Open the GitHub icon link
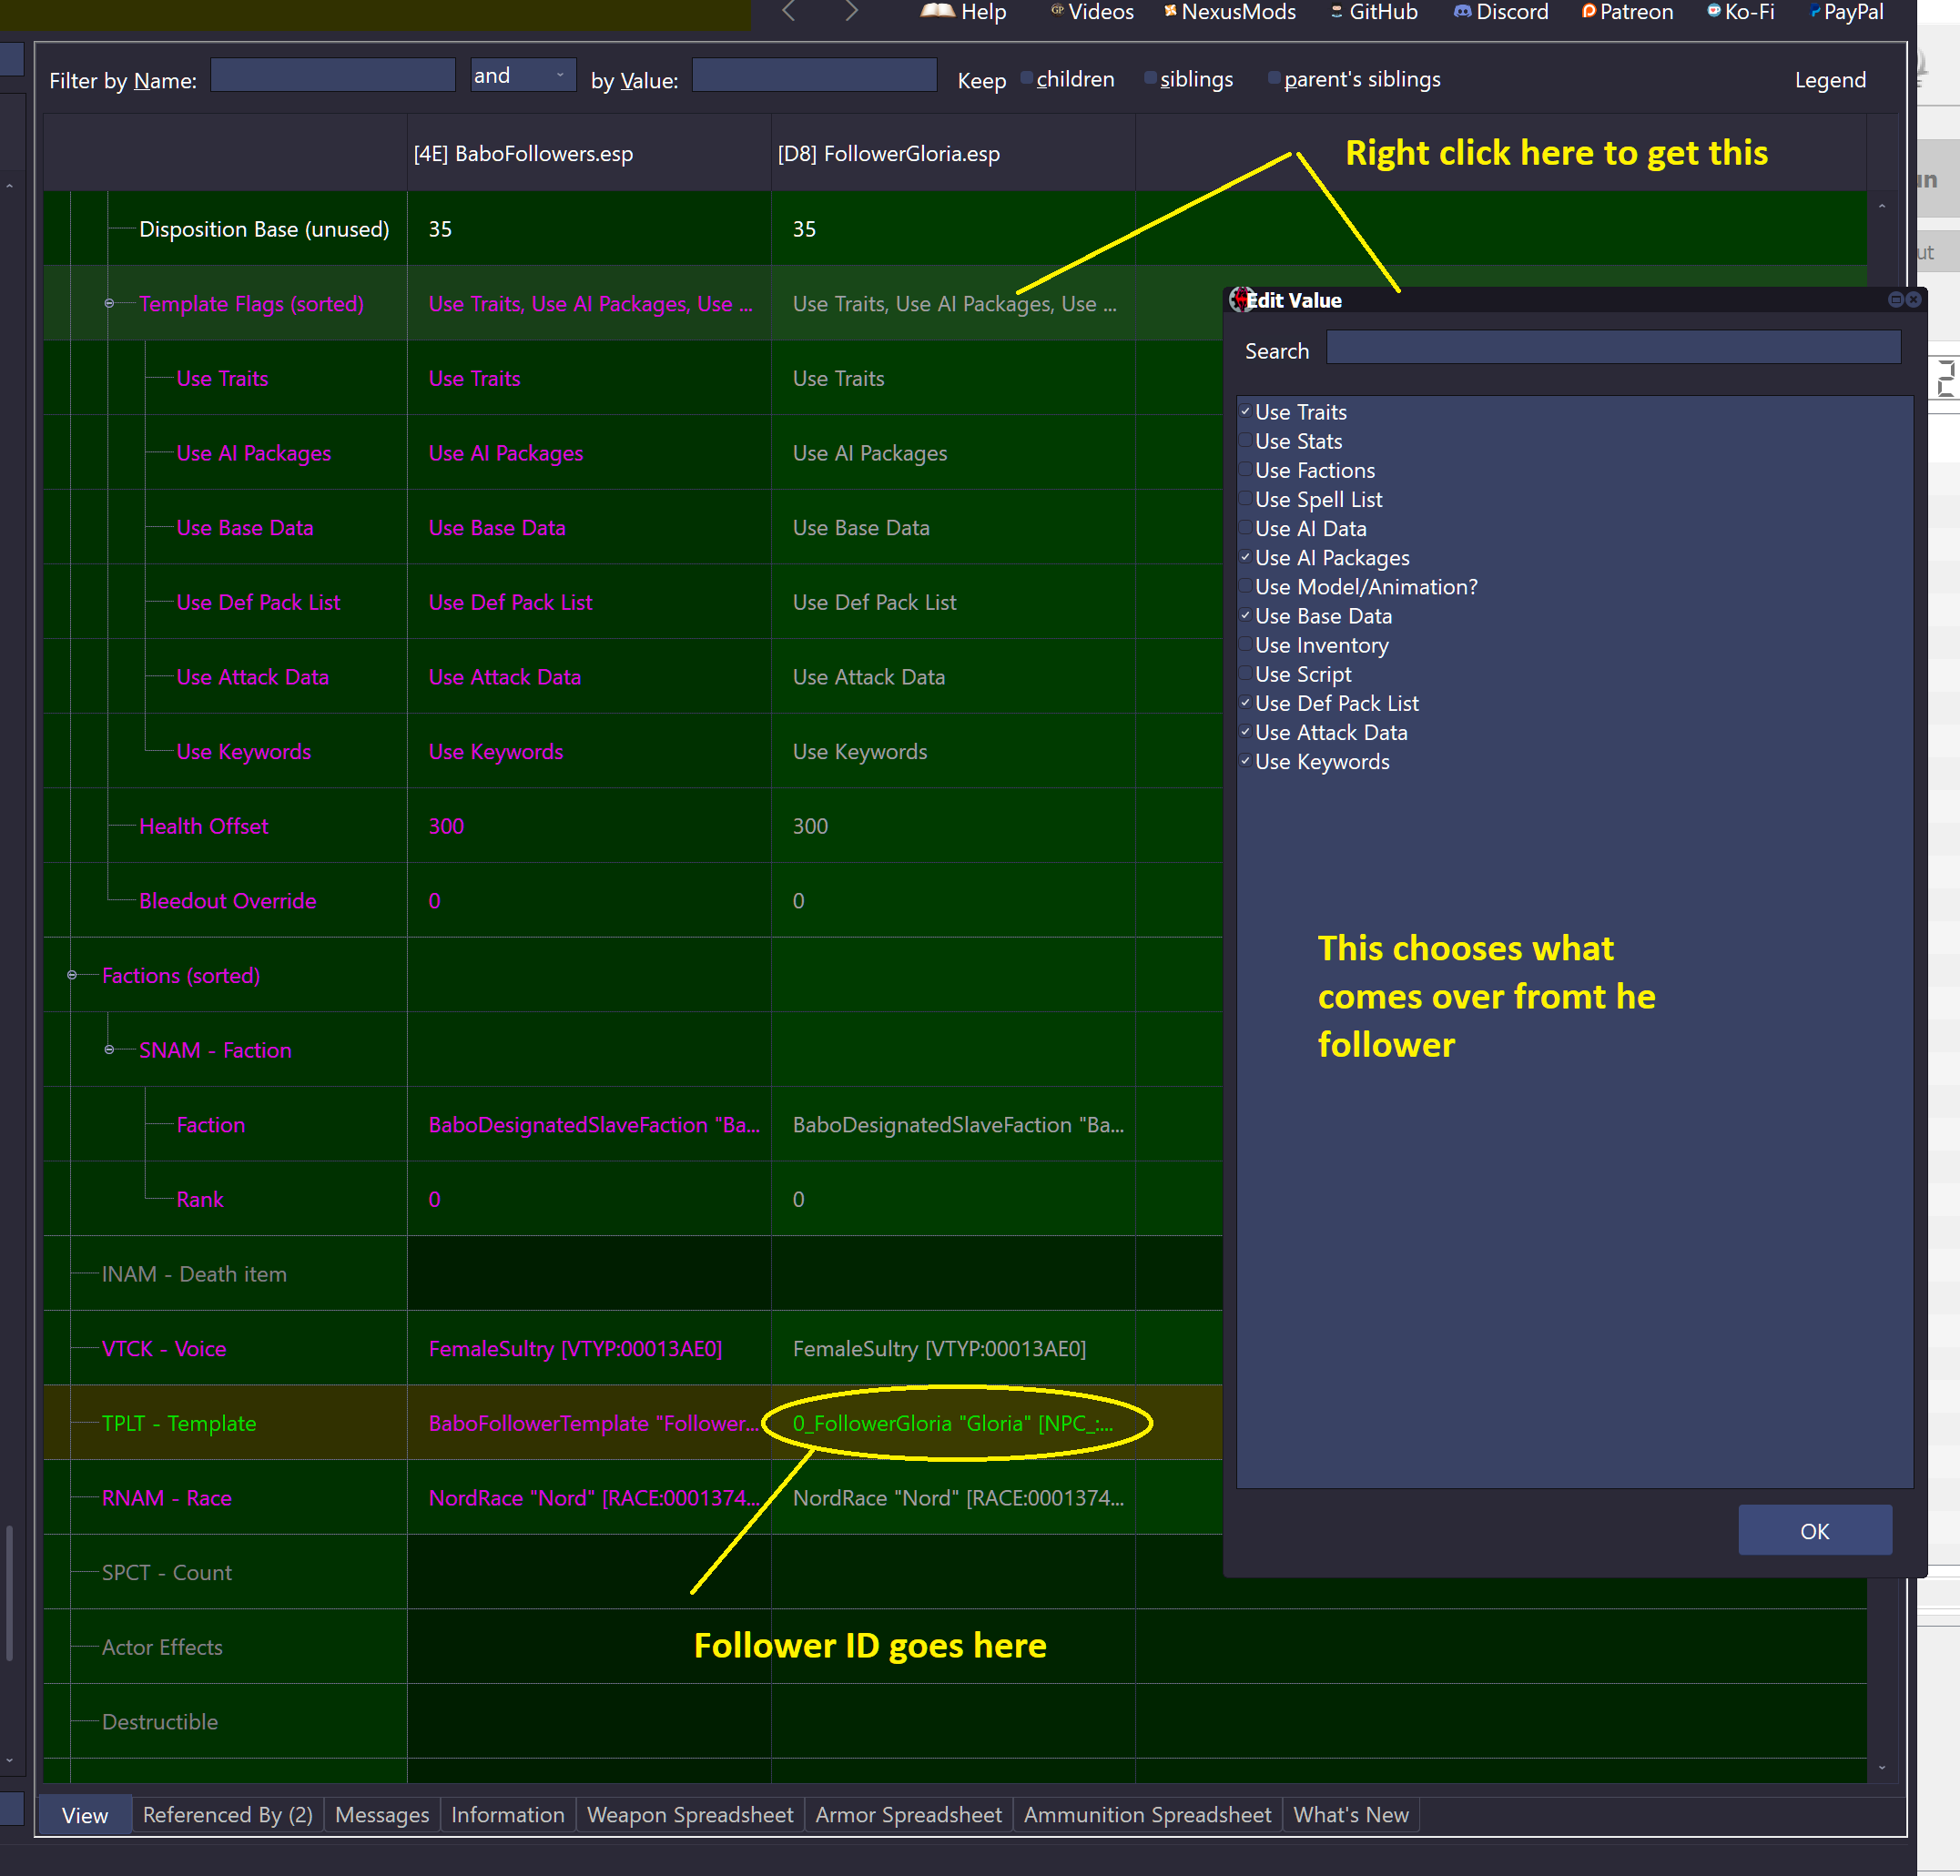 (x=1337, y=12)
